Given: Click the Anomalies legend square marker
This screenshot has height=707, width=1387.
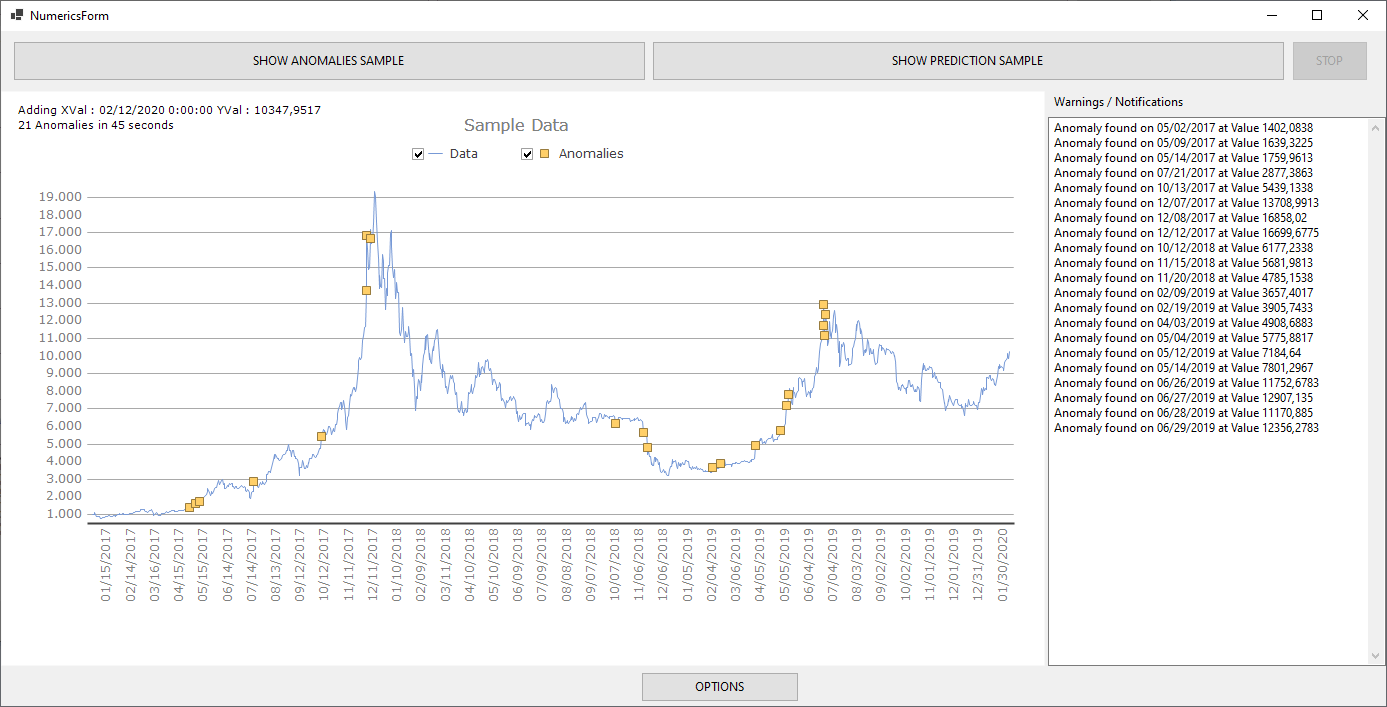Looking at the screenshot, I should point(545,154).
